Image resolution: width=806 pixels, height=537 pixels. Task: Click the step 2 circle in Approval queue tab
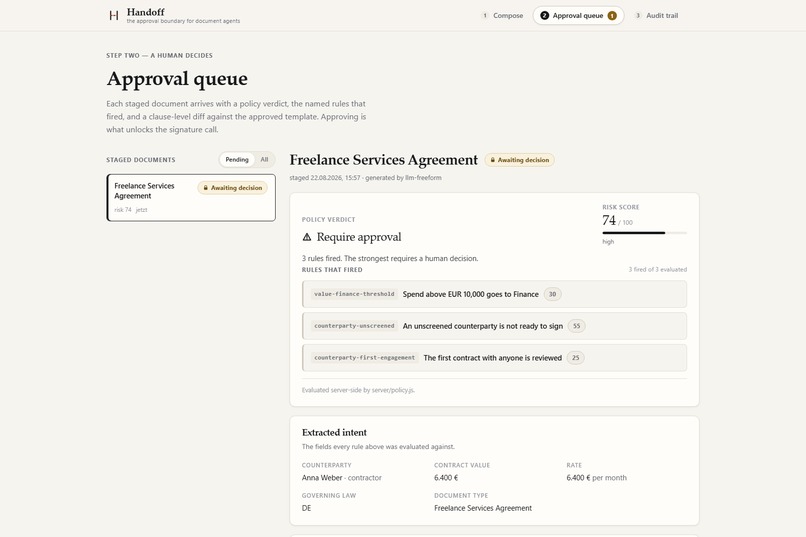pos(544,15)
